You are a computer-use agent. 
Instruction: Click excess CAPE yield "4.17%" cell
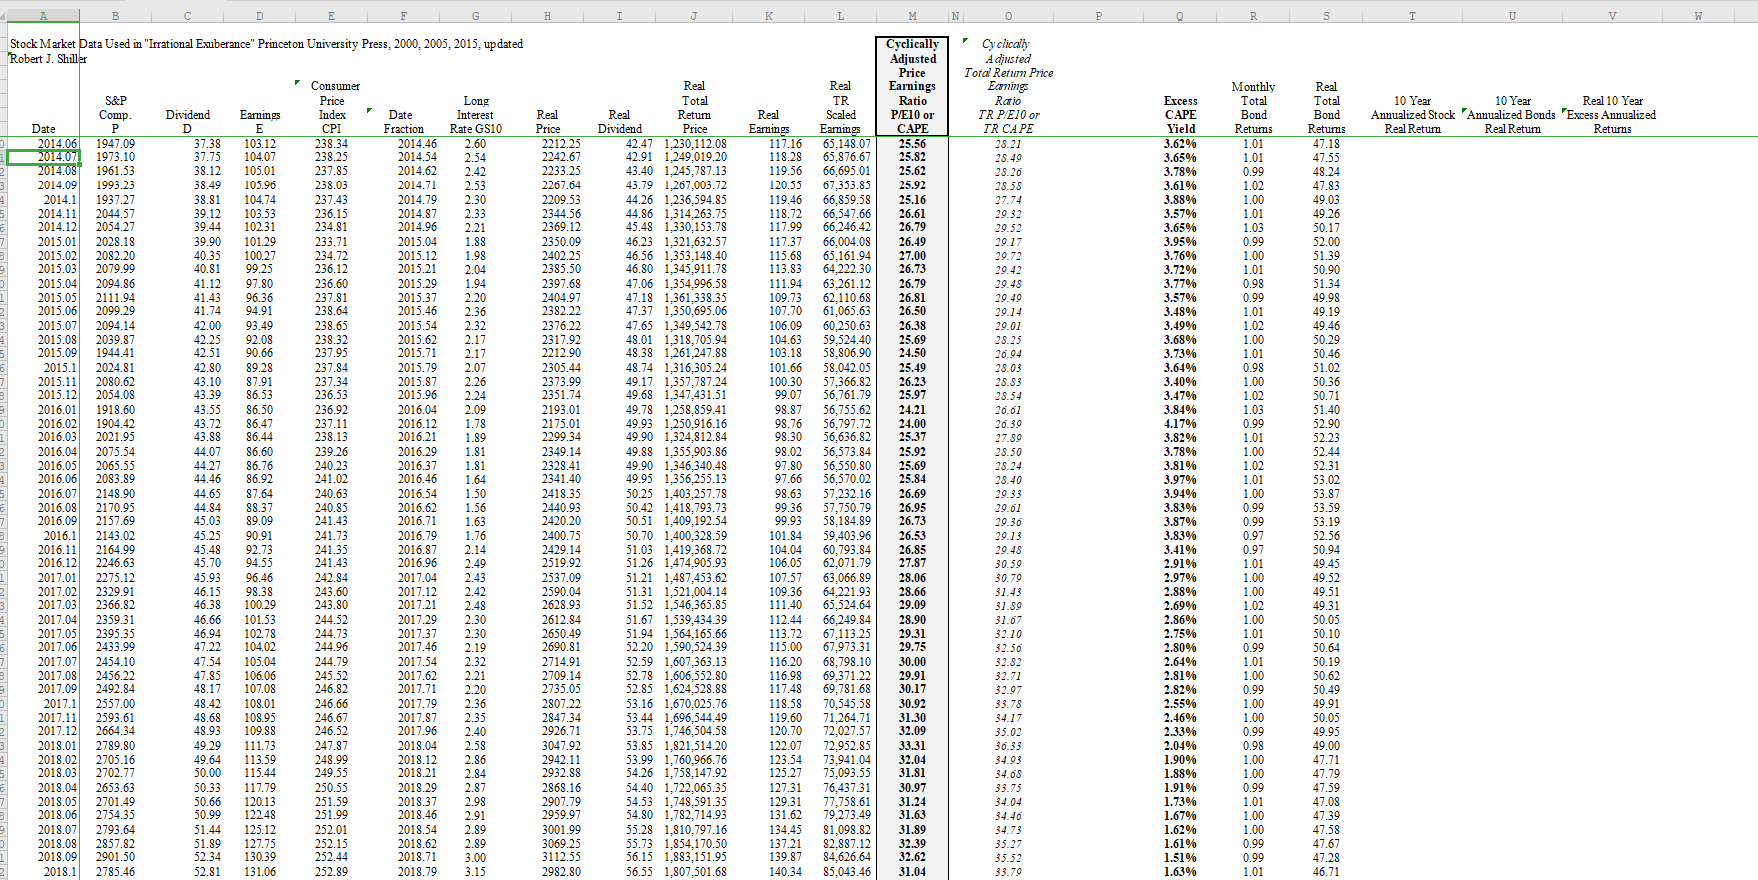click(1180, 424)
